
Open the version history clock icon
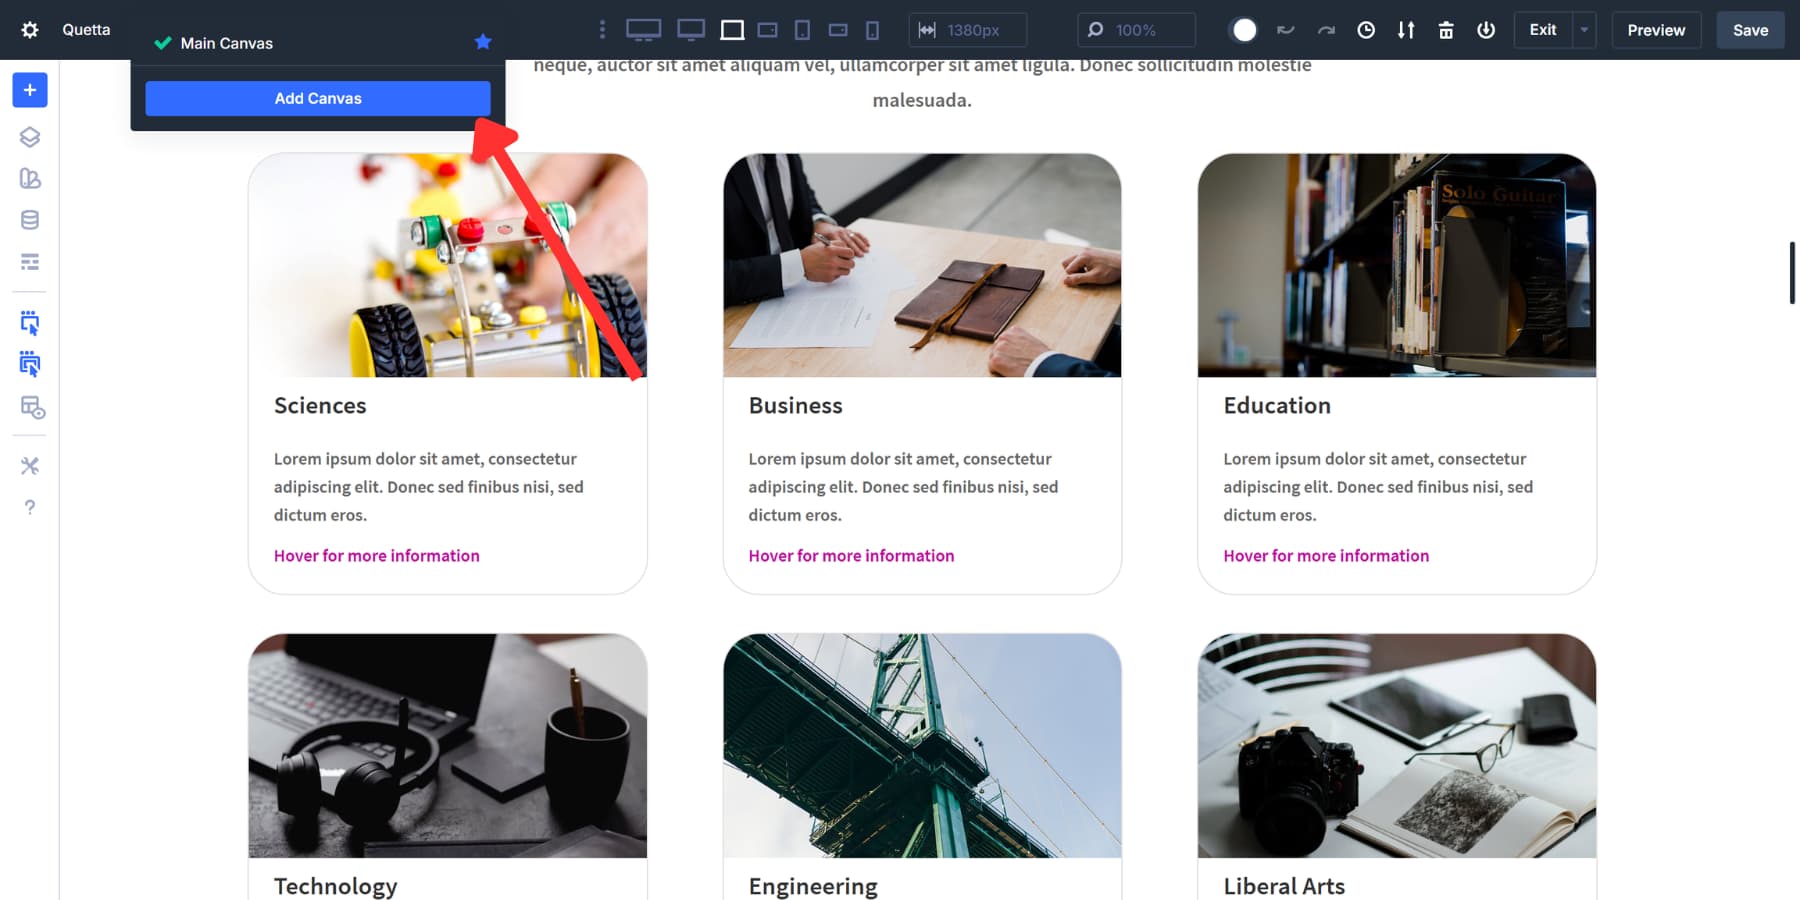pos(1366,30)
